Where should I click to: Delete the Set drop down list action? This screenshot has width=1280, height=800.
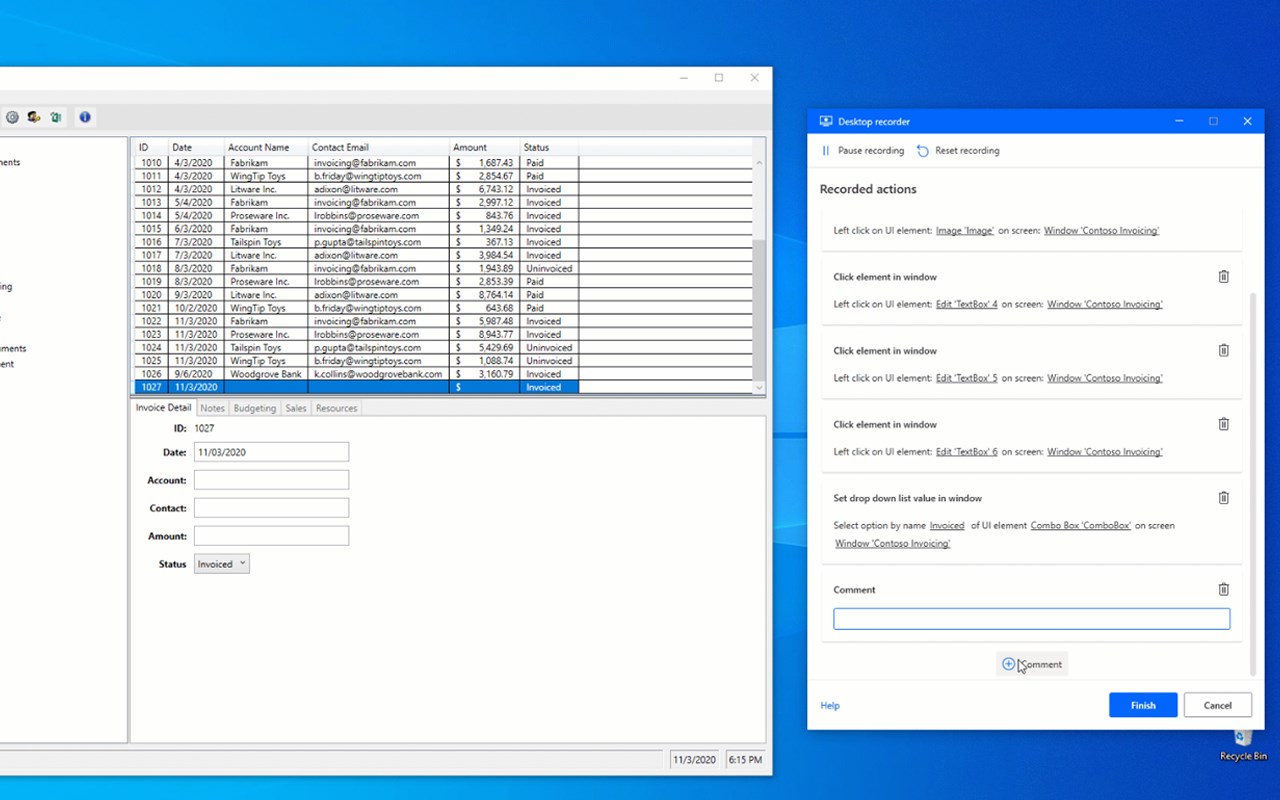tap(1223, 498)
